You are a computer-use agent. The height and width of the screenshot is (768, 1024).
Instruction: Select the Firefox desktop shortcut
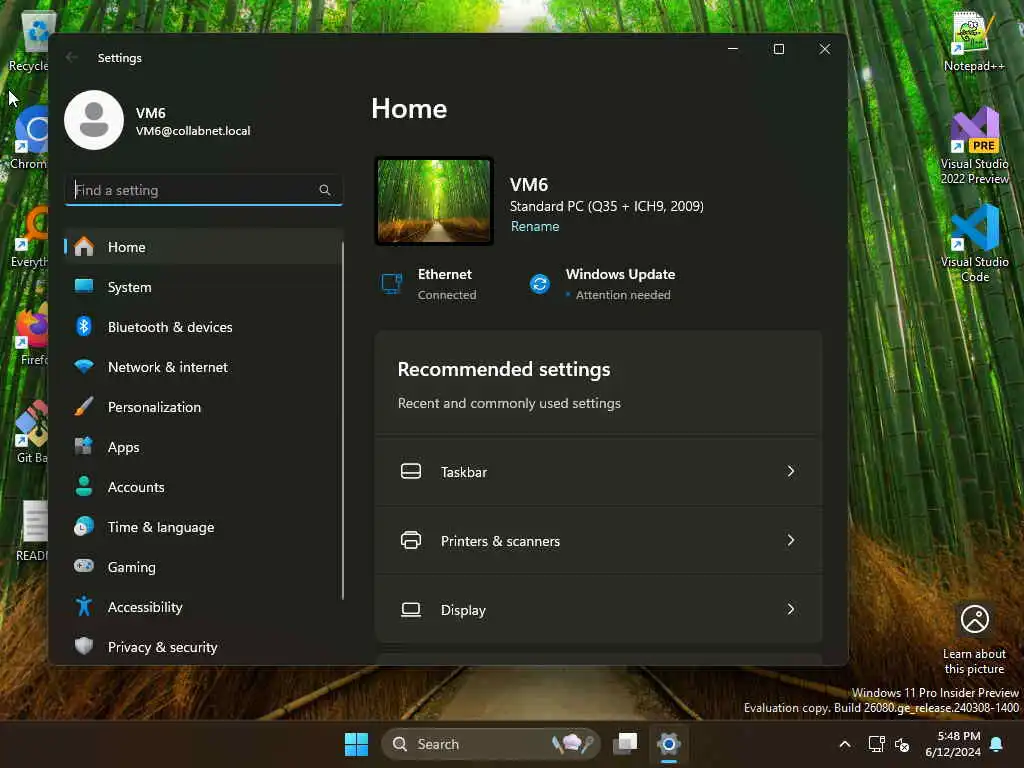[31, 334]
